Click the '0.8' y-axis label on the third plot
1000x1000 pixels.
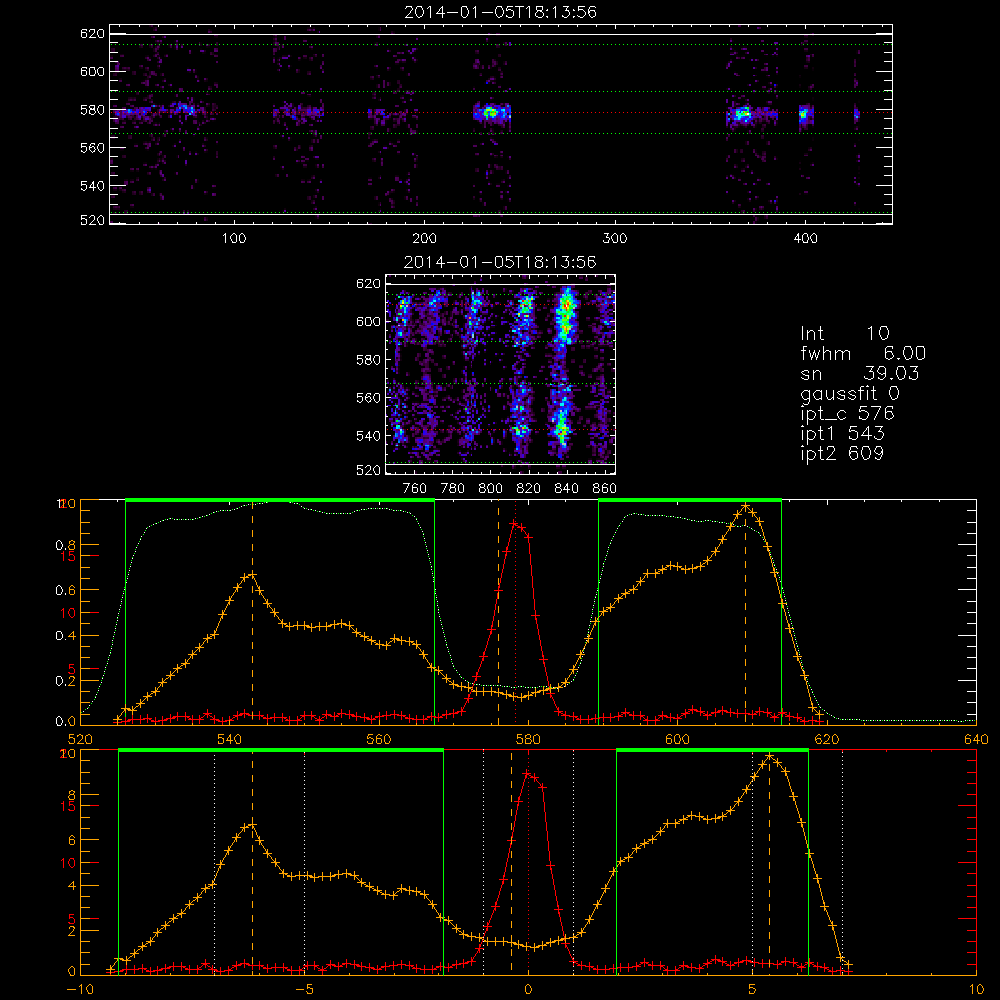[x=65, y=545]
